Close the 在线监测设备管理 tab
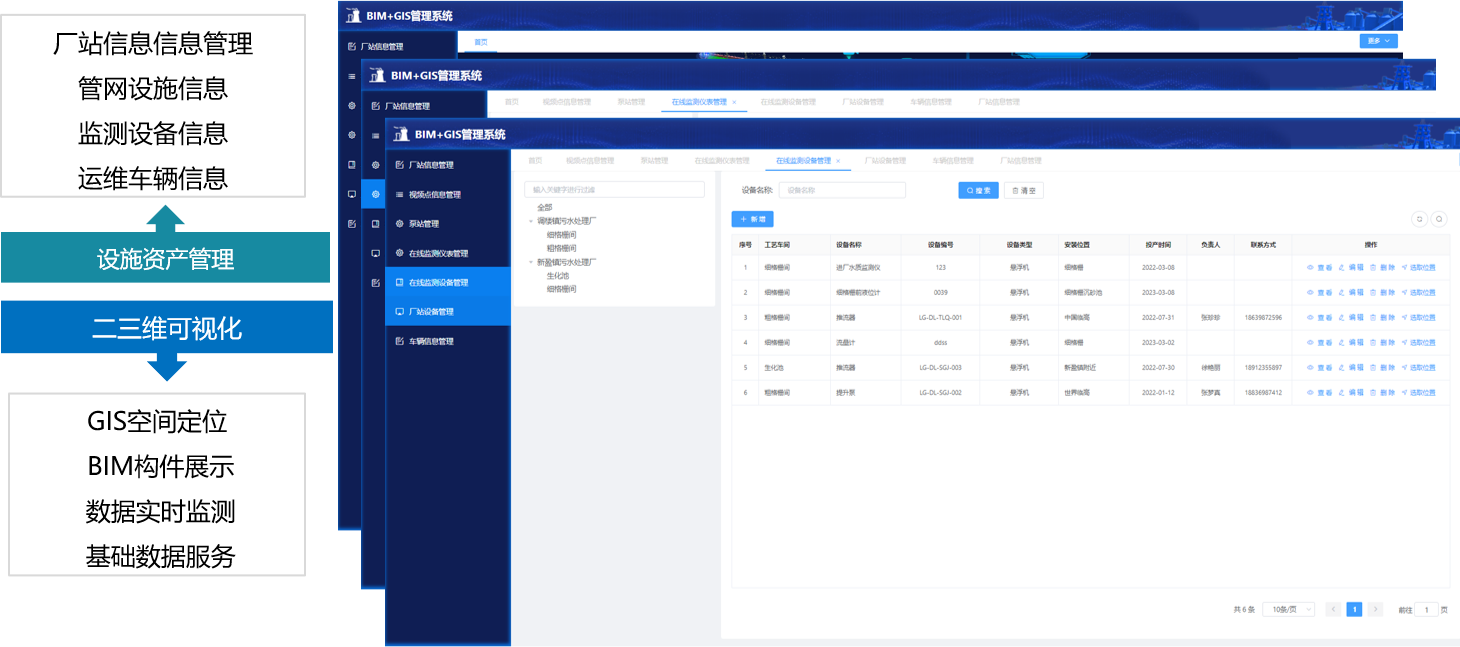The height and width of the screenshot is (647, 1460). coord(838,161)
